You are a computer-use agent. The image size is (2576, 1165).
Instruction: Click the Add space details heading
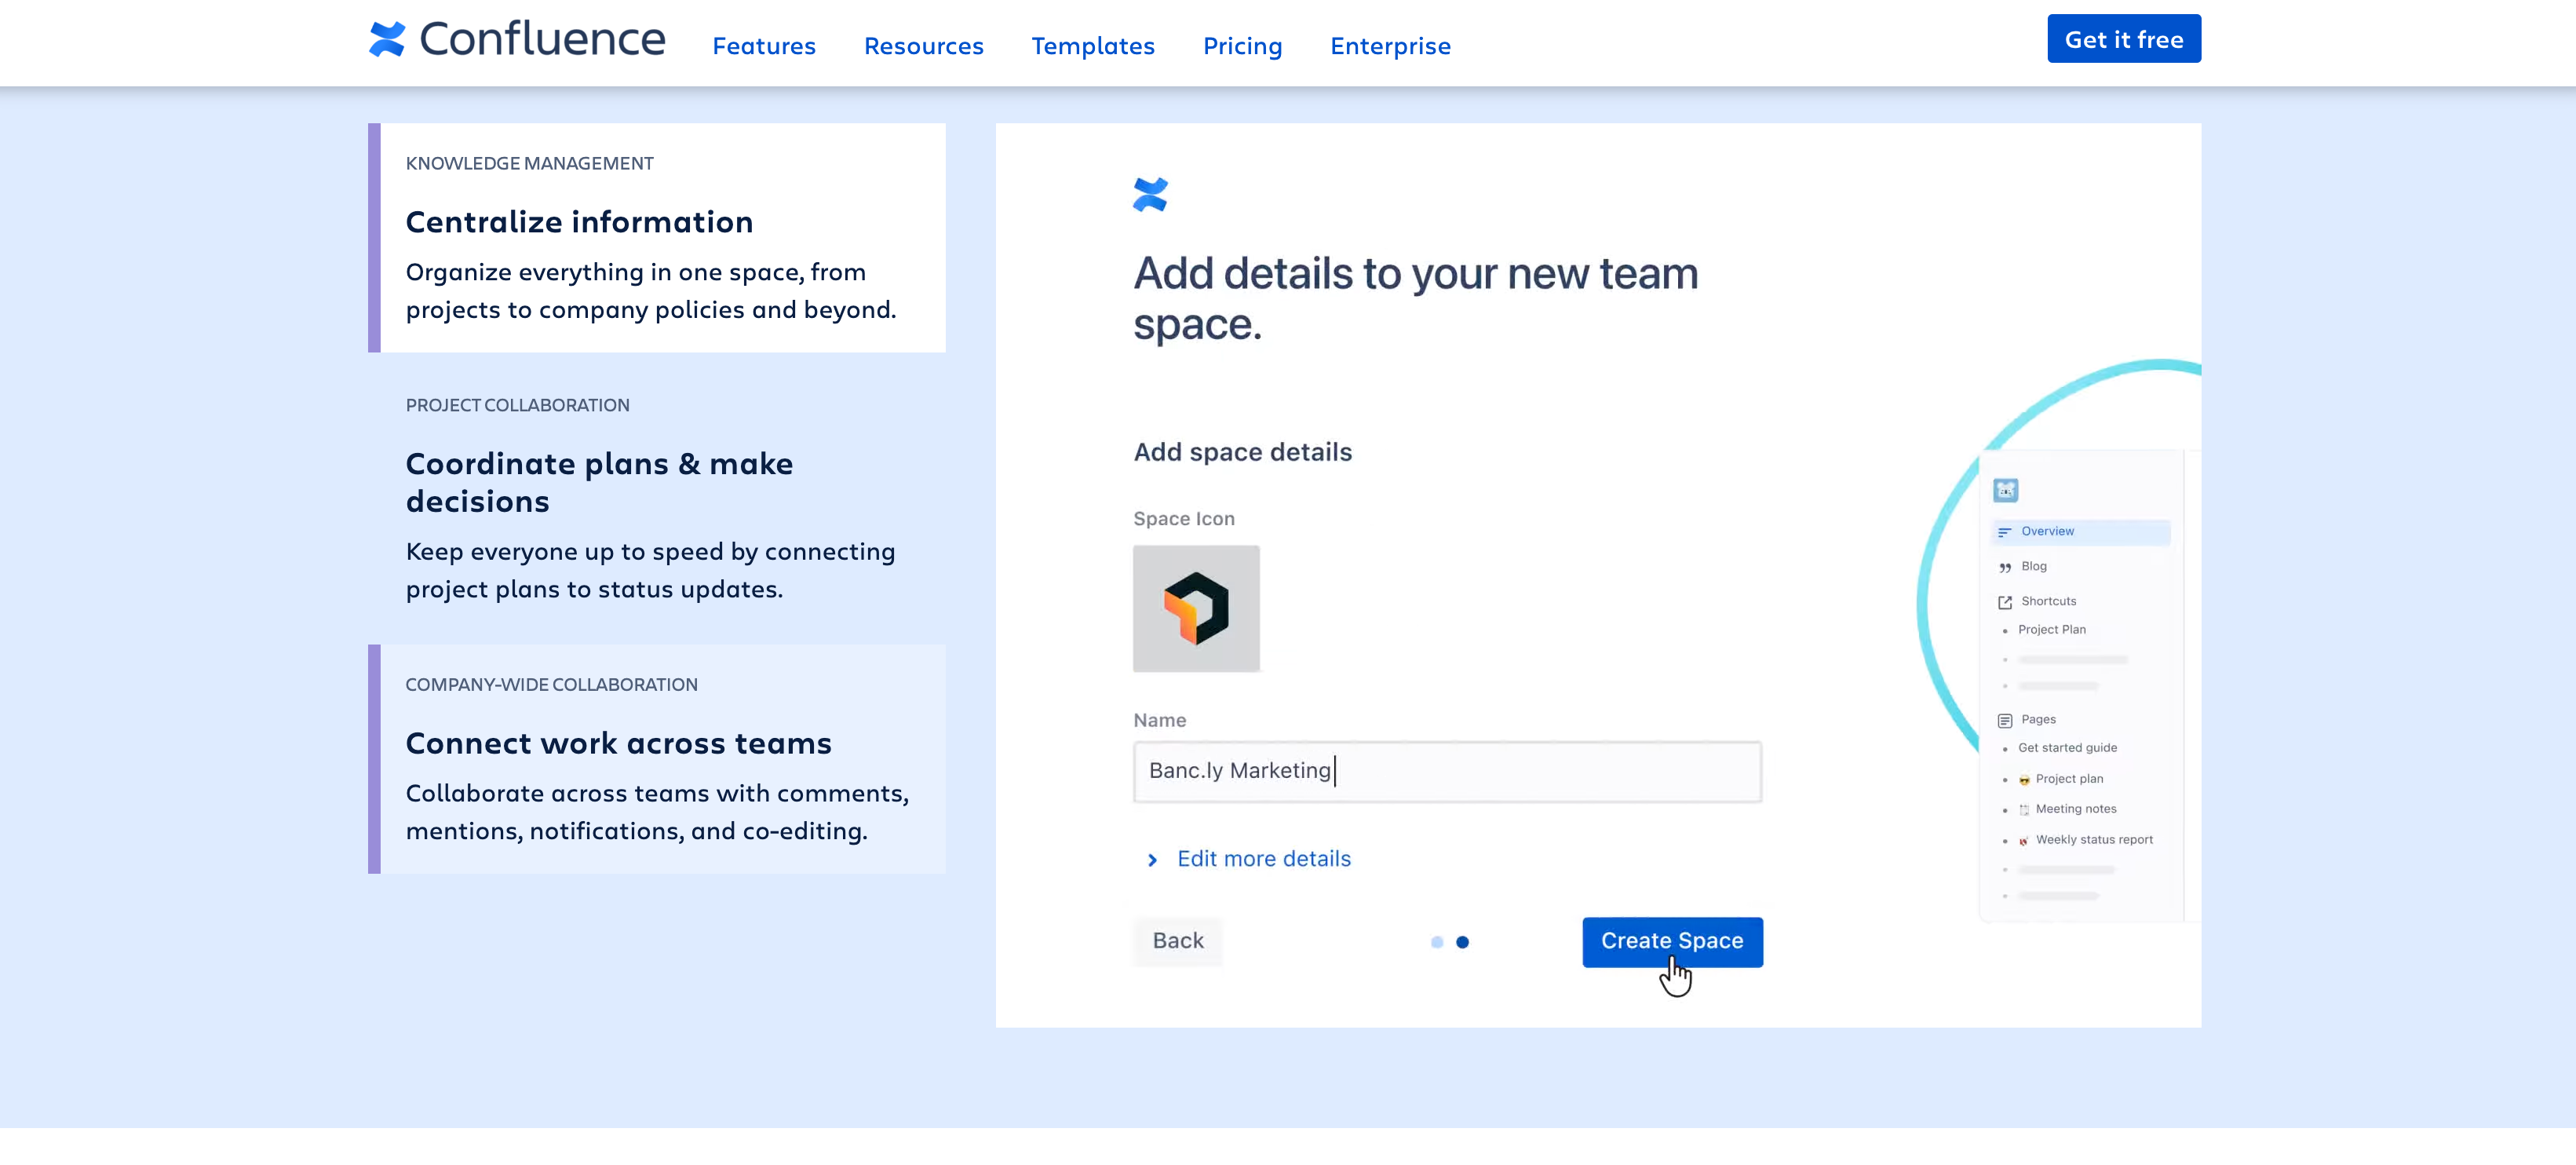click(x=1242, y=452)
